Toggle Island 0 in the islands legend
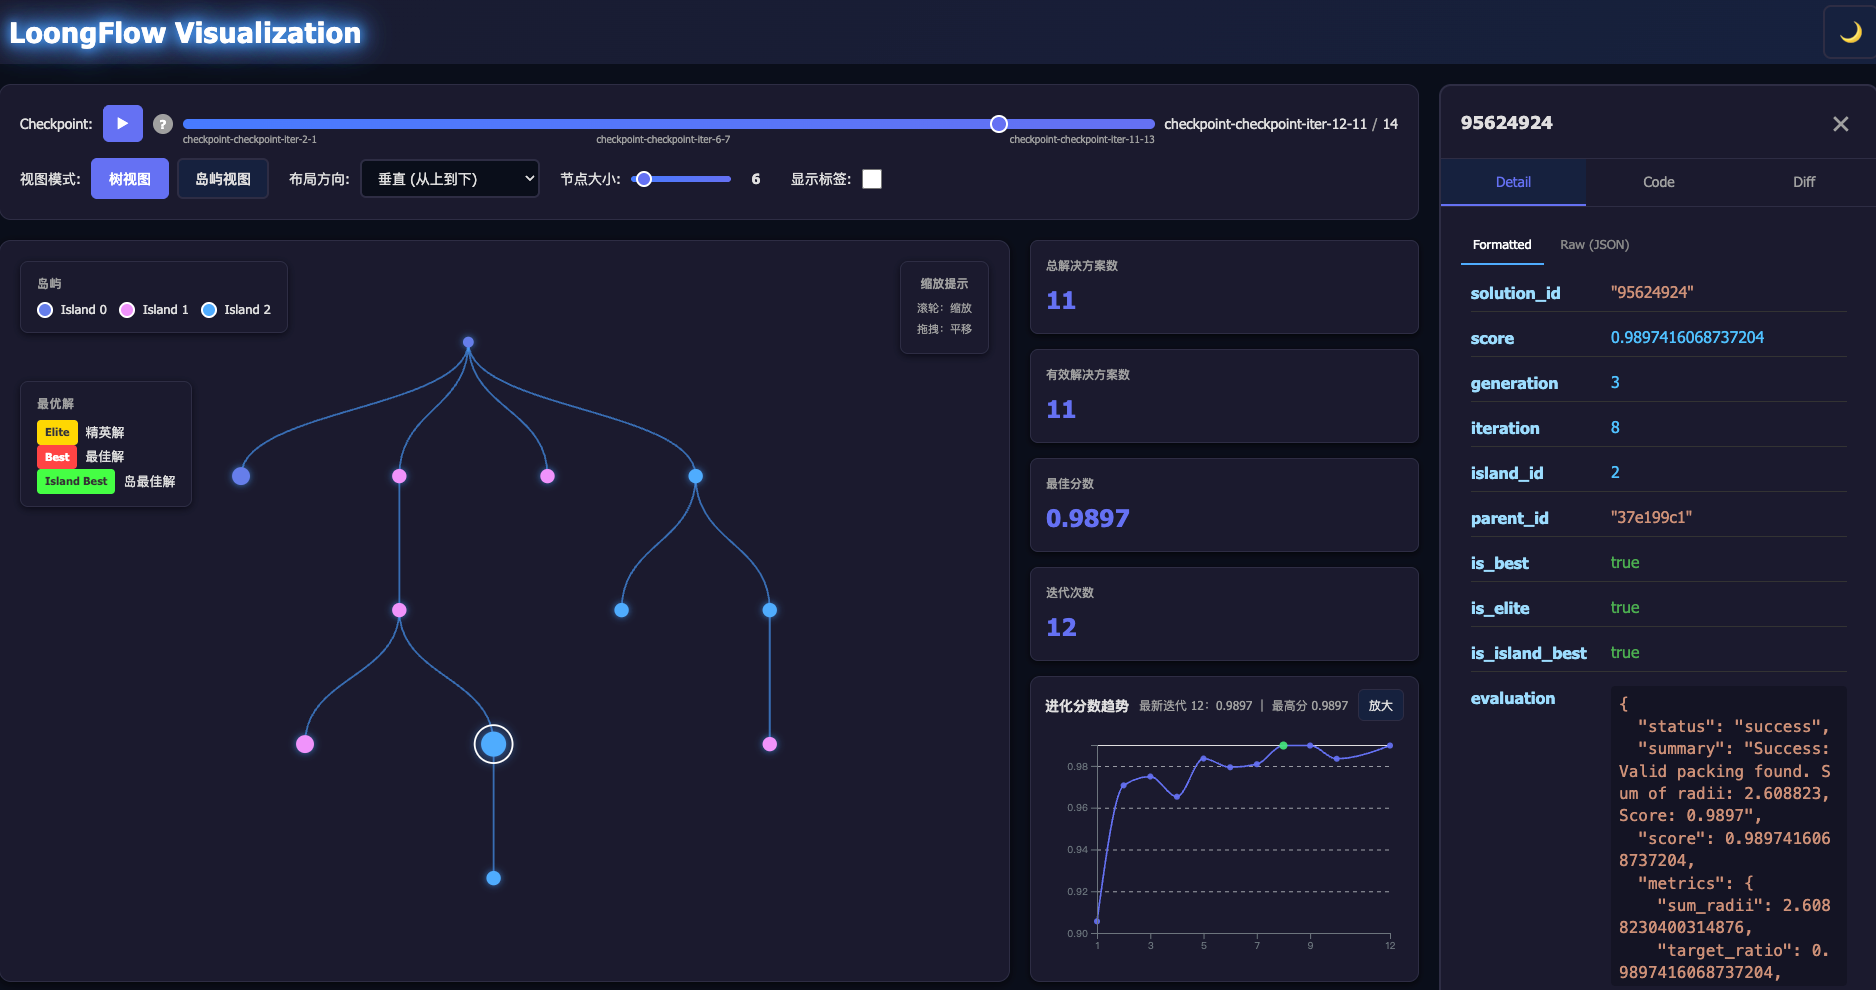 click(44, 310)
